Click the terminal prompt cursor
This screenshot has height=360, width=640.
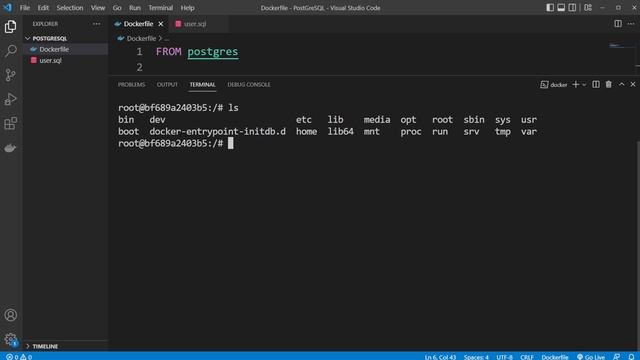[231, 143]
